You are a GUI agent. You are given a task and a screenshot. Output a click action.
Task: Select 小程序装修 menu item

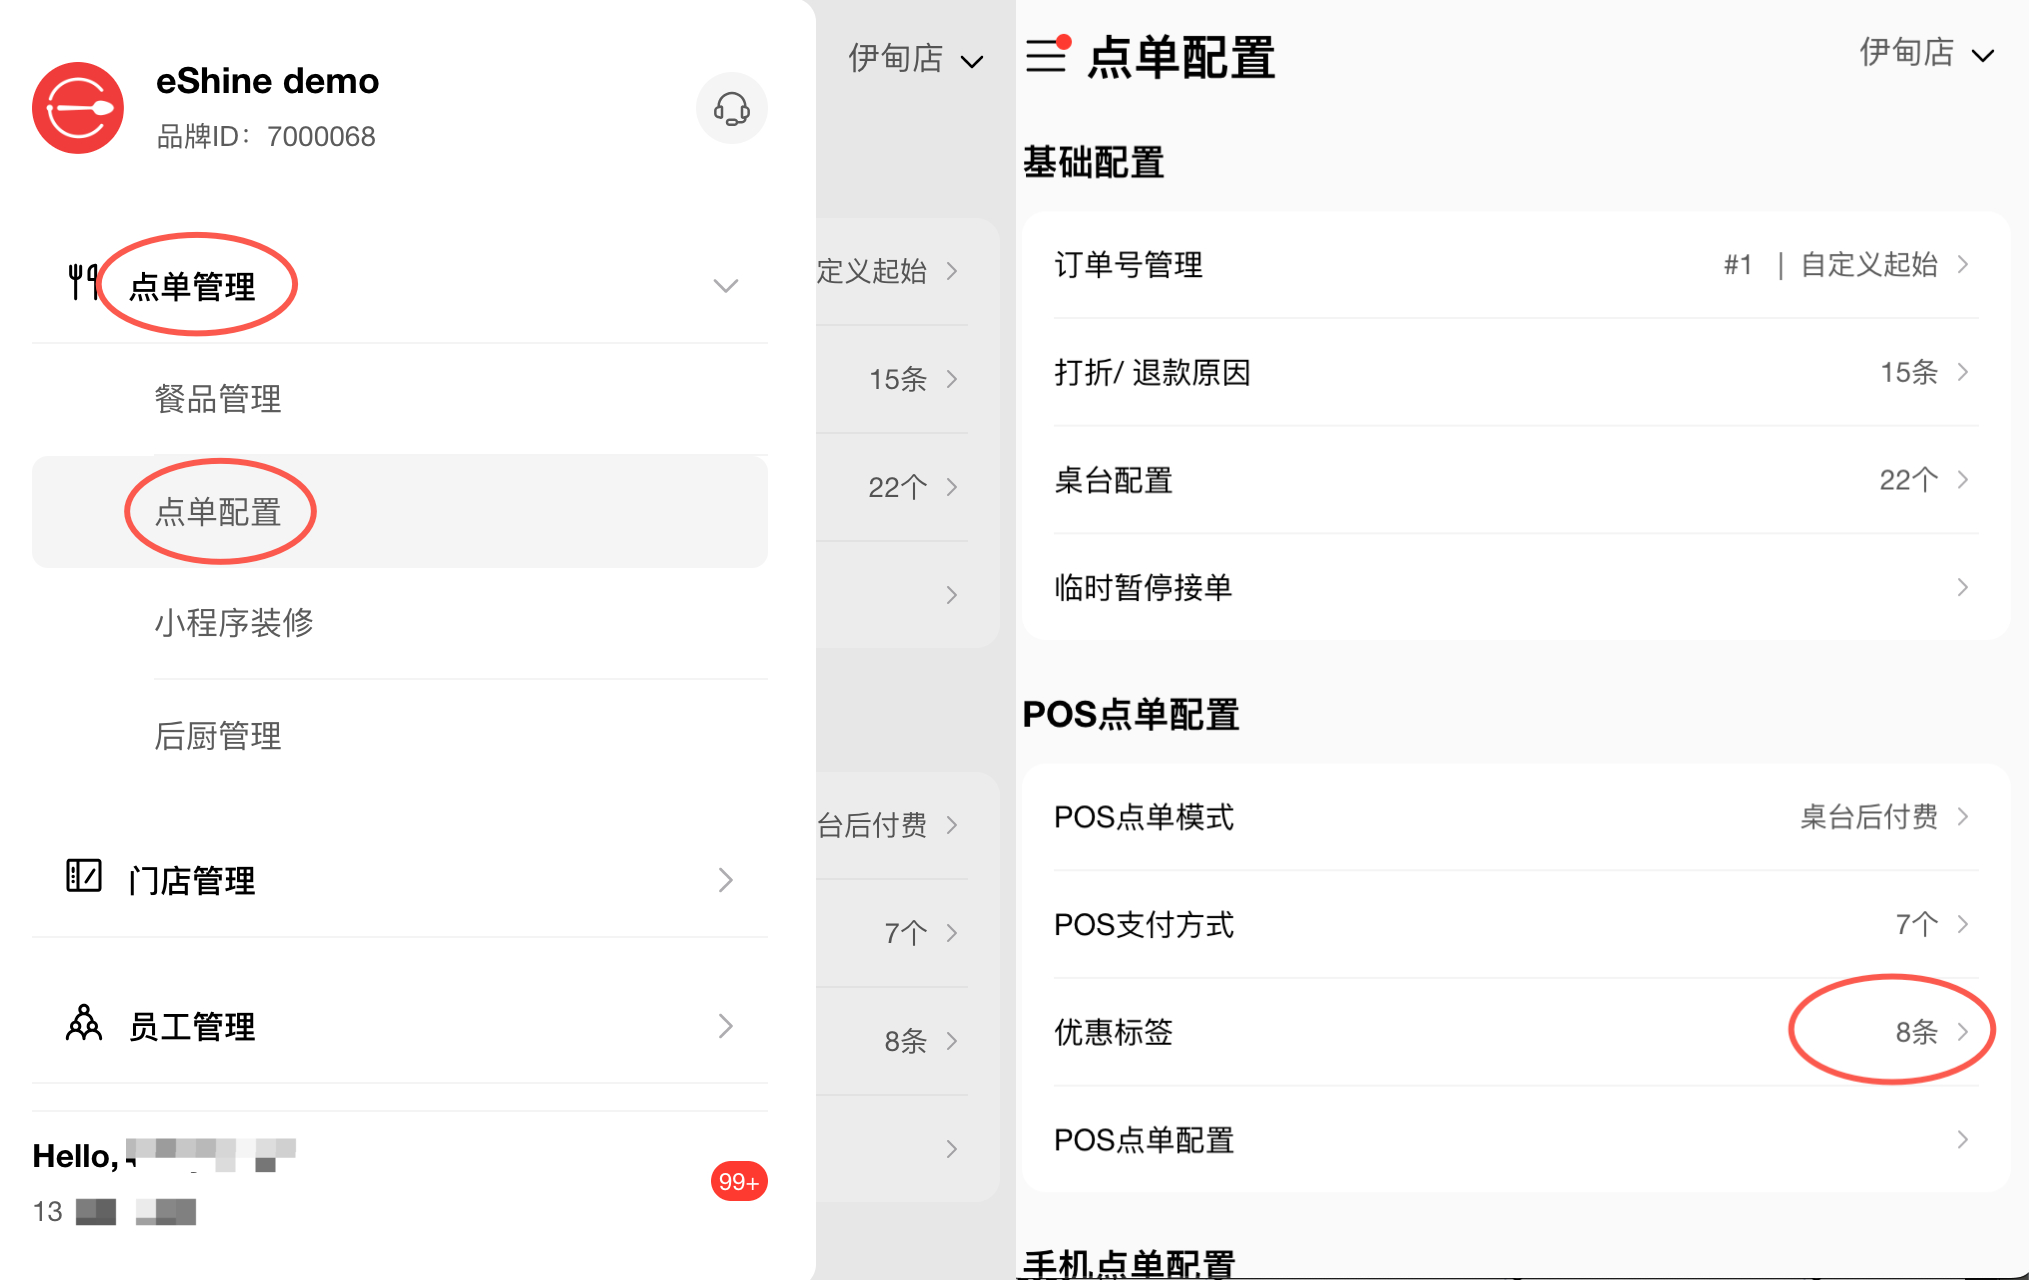[234, 623]
